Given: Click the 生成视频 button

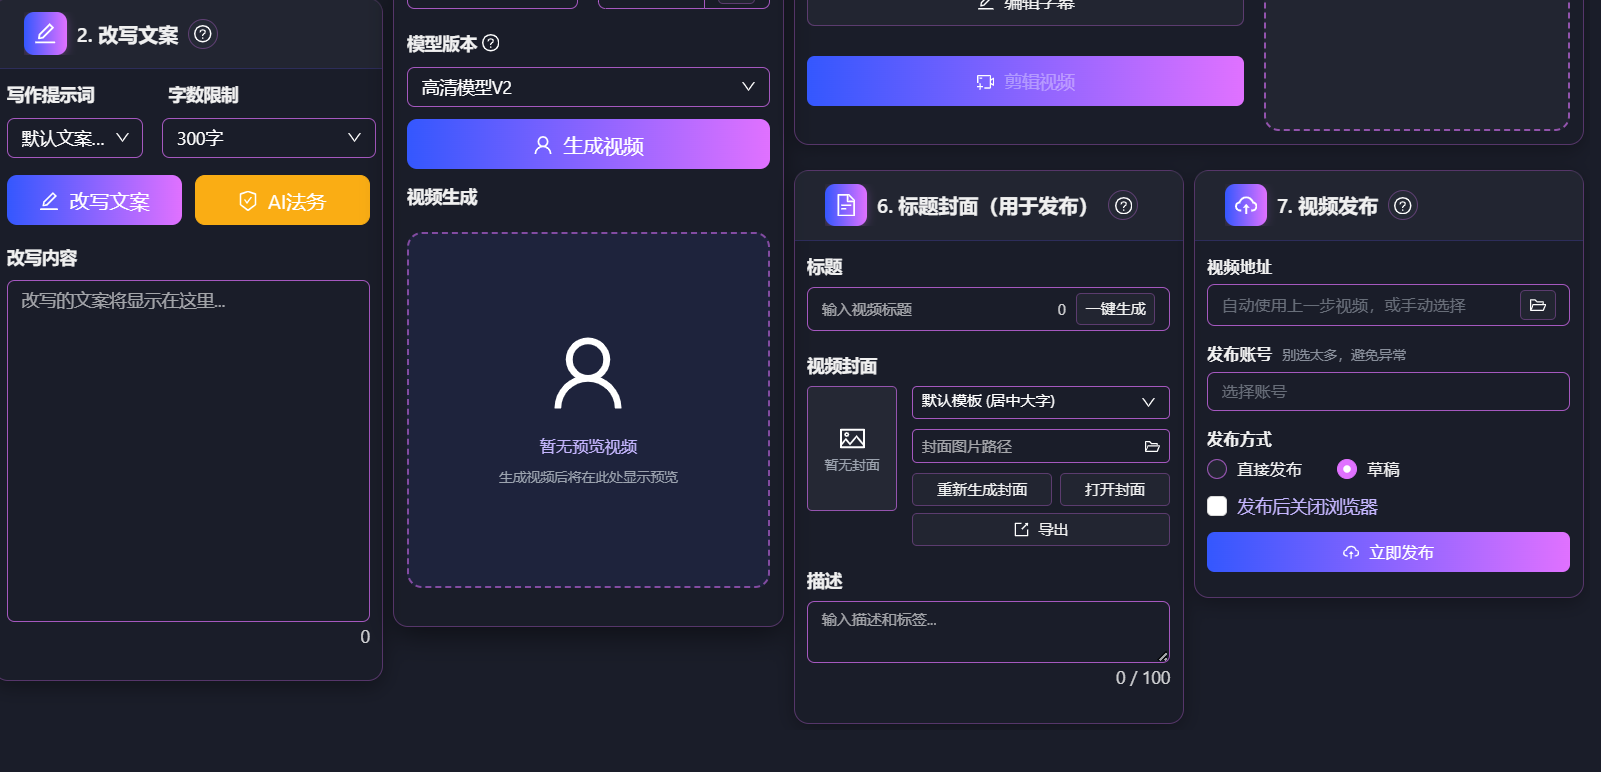Looking at the screenshot, I should pyautogui.click(x=588, y=144).
